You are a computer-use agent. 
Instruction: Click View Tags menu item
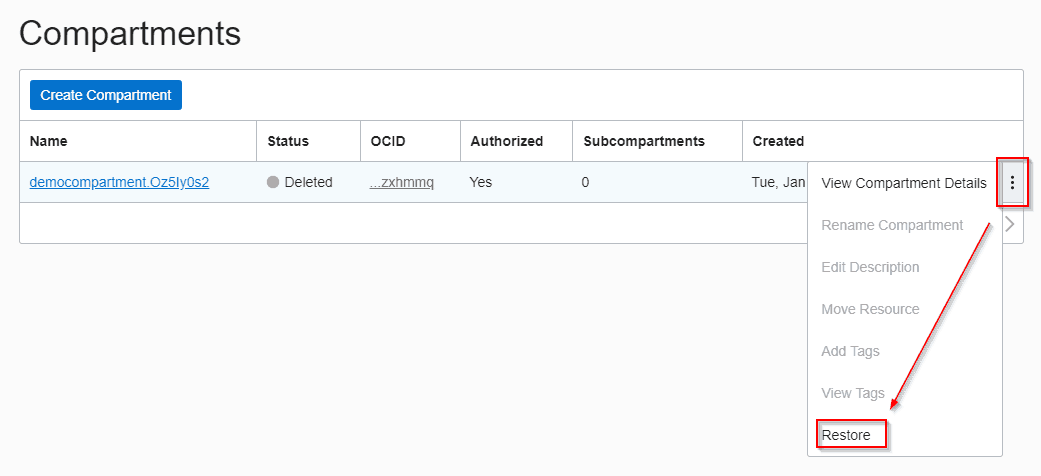pyautogui.click(x=852, y=393)
